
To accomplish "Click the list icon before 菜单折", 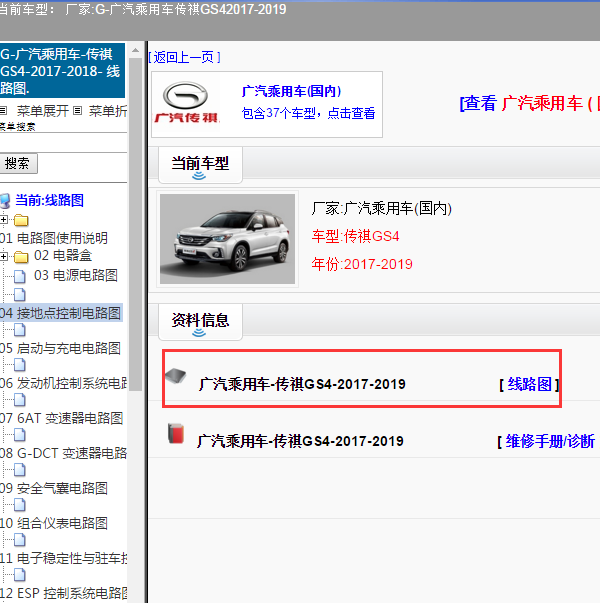I will tap(77, 111).
